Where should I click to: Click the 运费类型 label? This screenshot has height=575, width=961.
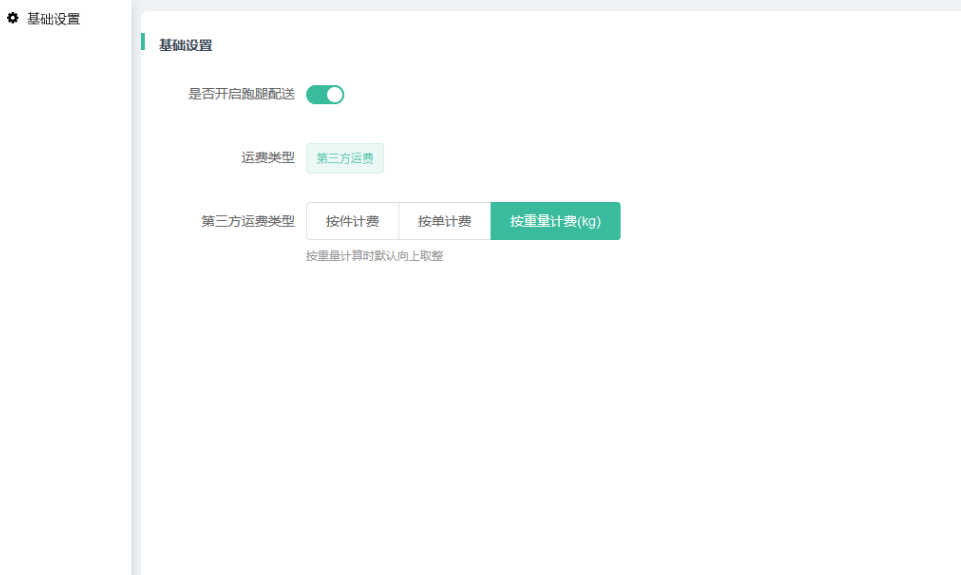268,158
